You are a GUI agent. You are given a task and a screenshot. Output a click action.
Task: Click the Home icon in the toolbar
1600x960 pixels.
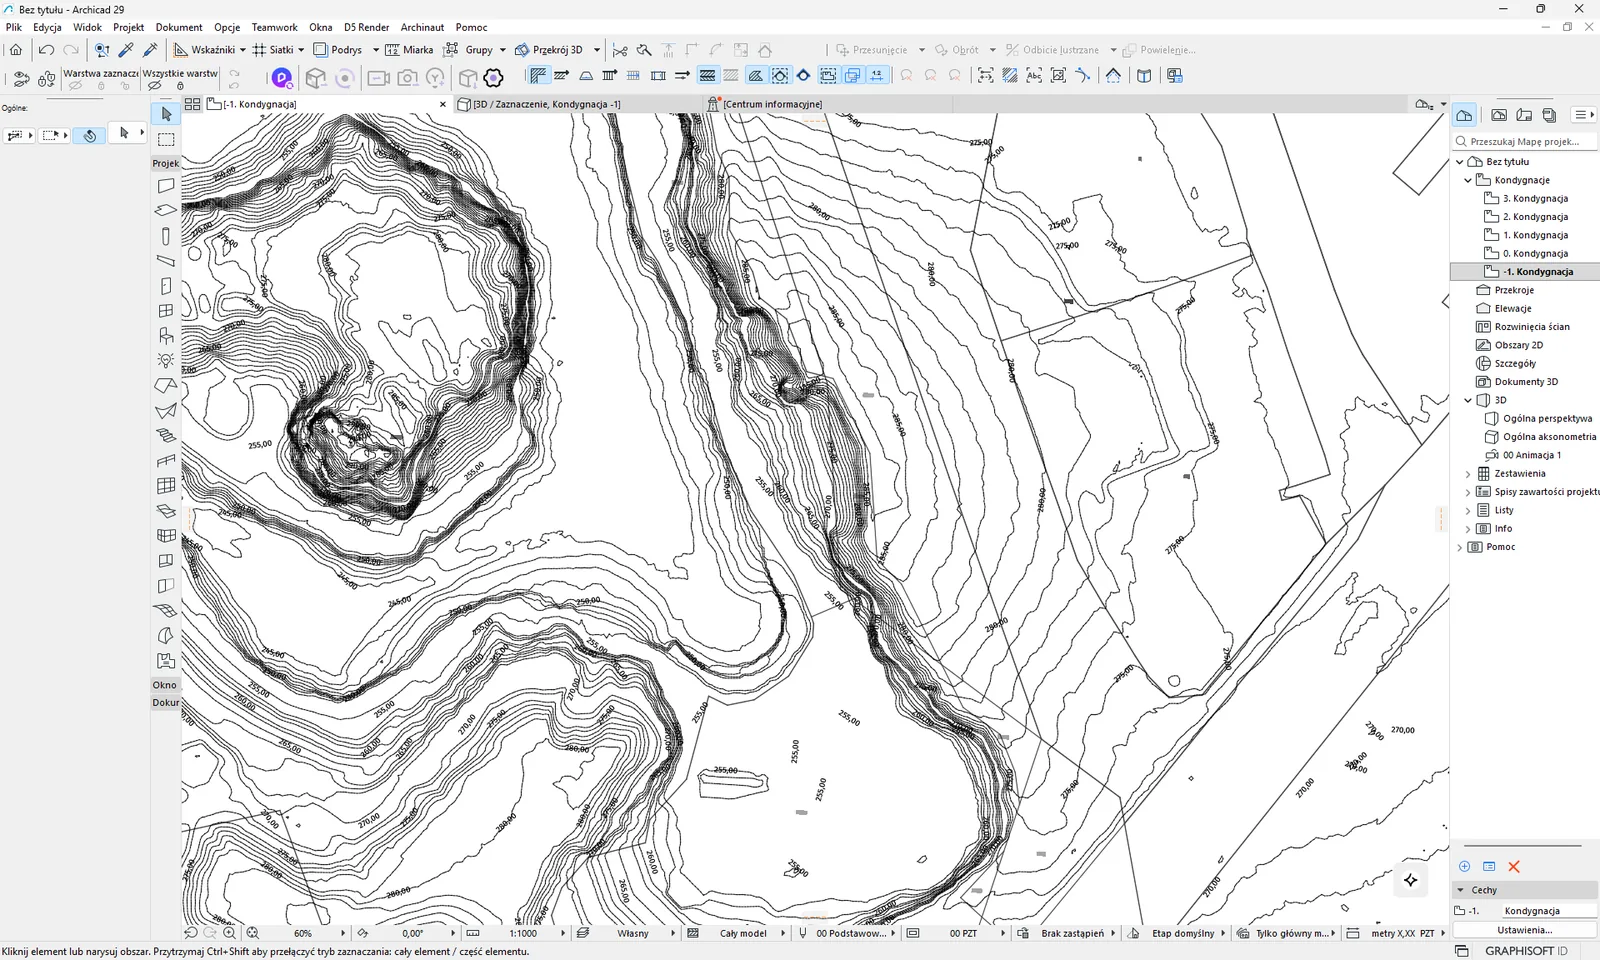click(x=16, y=50)
